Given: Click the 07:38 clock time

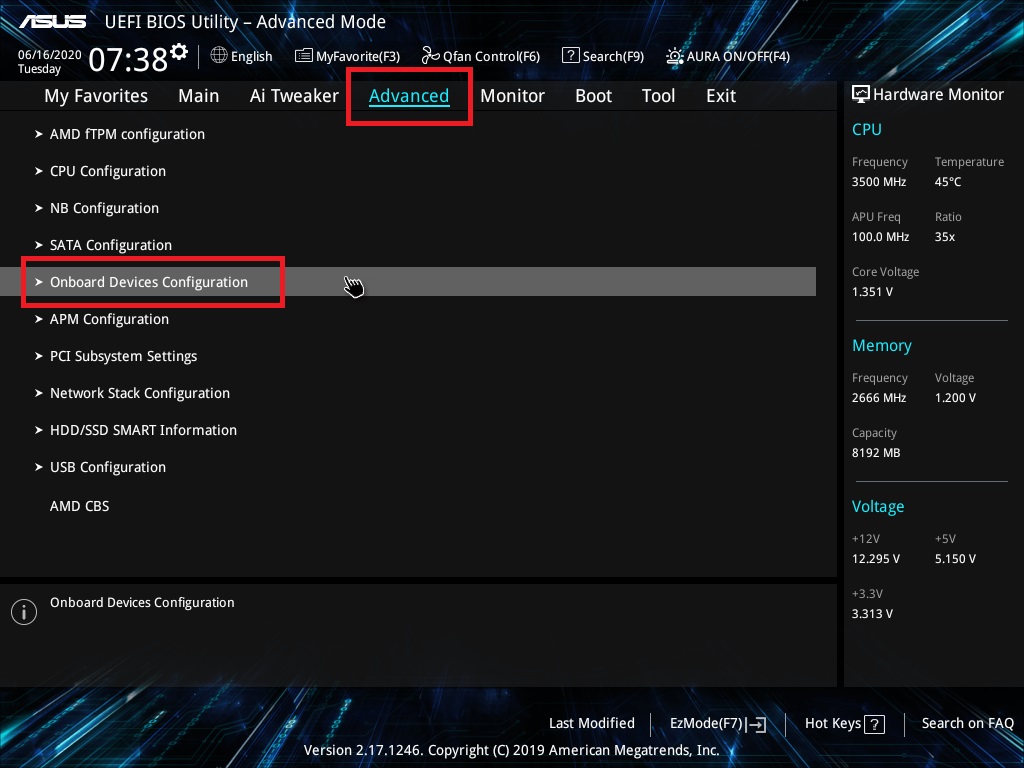Looking at the screenshot, I should (x=128, y=59).
